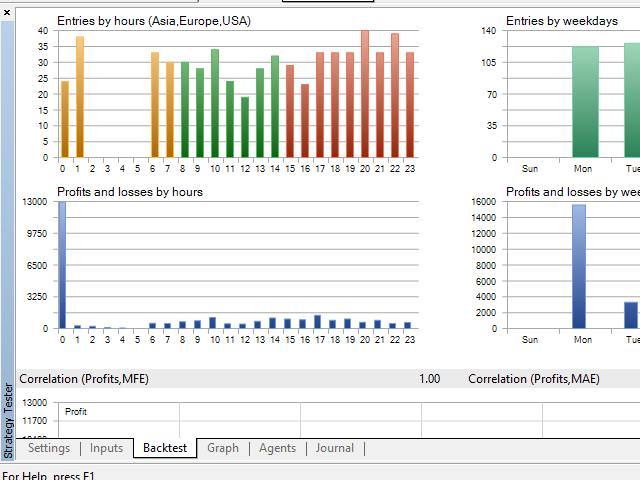This screenshot has width=640, height=480.
Task: Select the tallest red bar at hour 20
Action: [x=365, y=93]
